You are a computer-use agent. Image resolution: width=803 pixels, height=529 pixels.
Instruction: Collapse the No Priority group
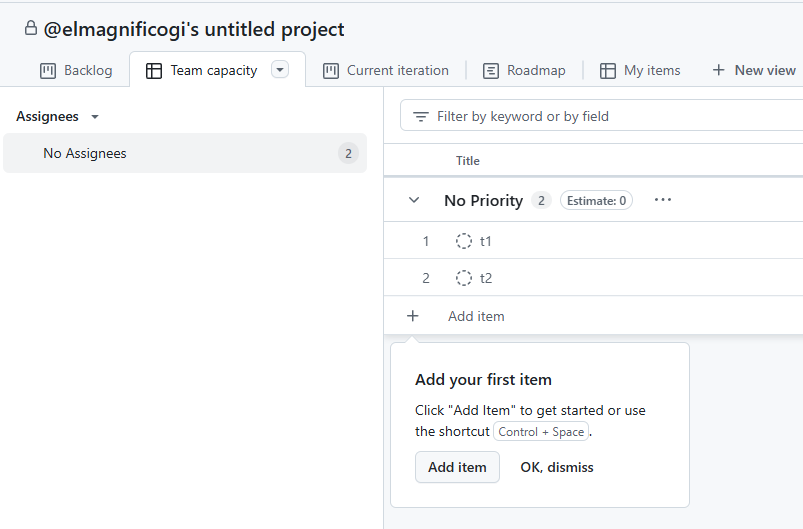(x=414, y=200)
